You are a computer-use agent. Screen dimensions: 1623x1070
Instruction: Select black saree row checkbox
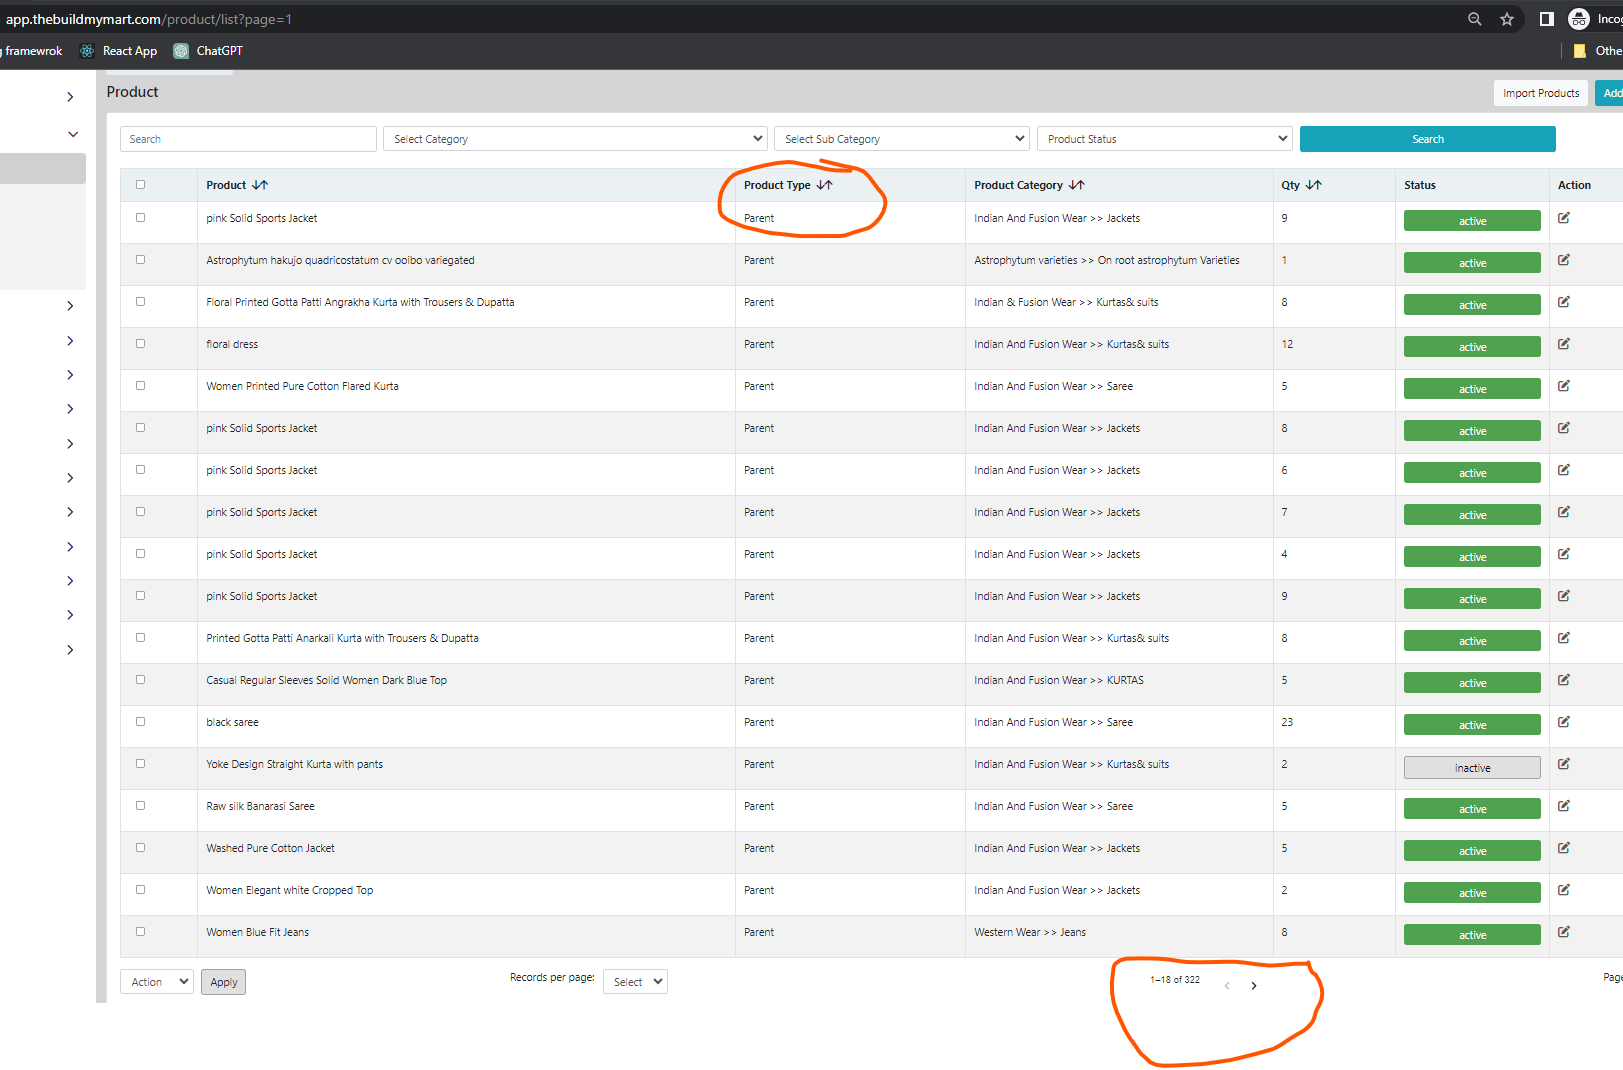coord(140,721)
